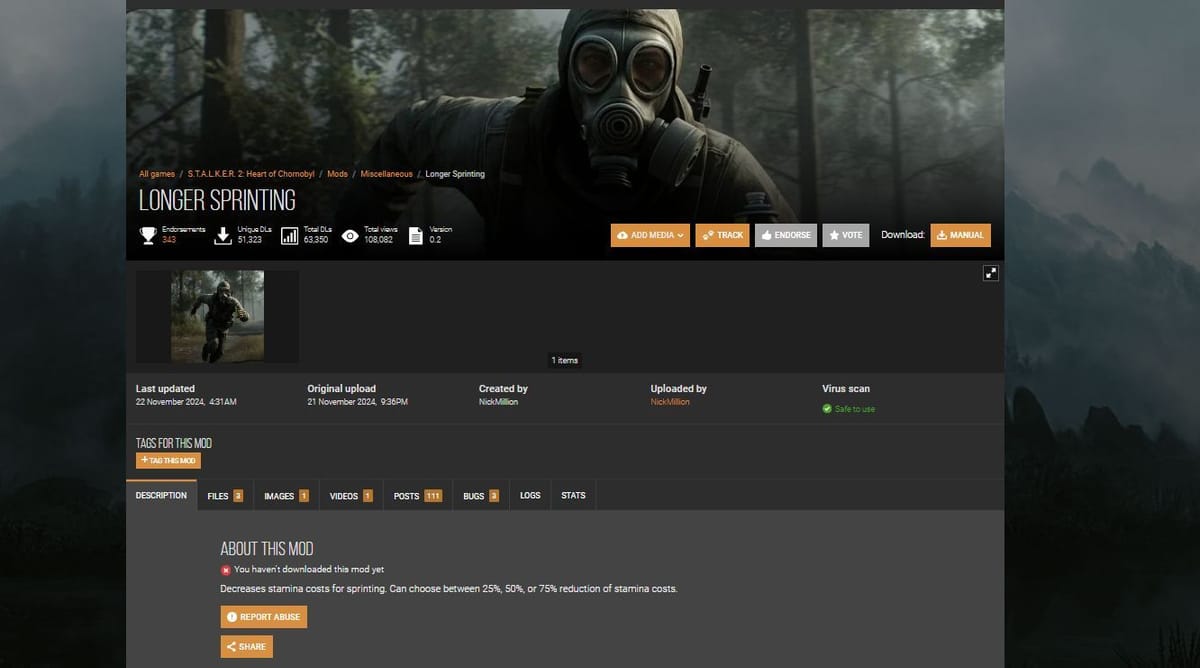Screen dimensions: 1200x668
Task: Open the POSTS tab
Action: [x=416, y=494]
